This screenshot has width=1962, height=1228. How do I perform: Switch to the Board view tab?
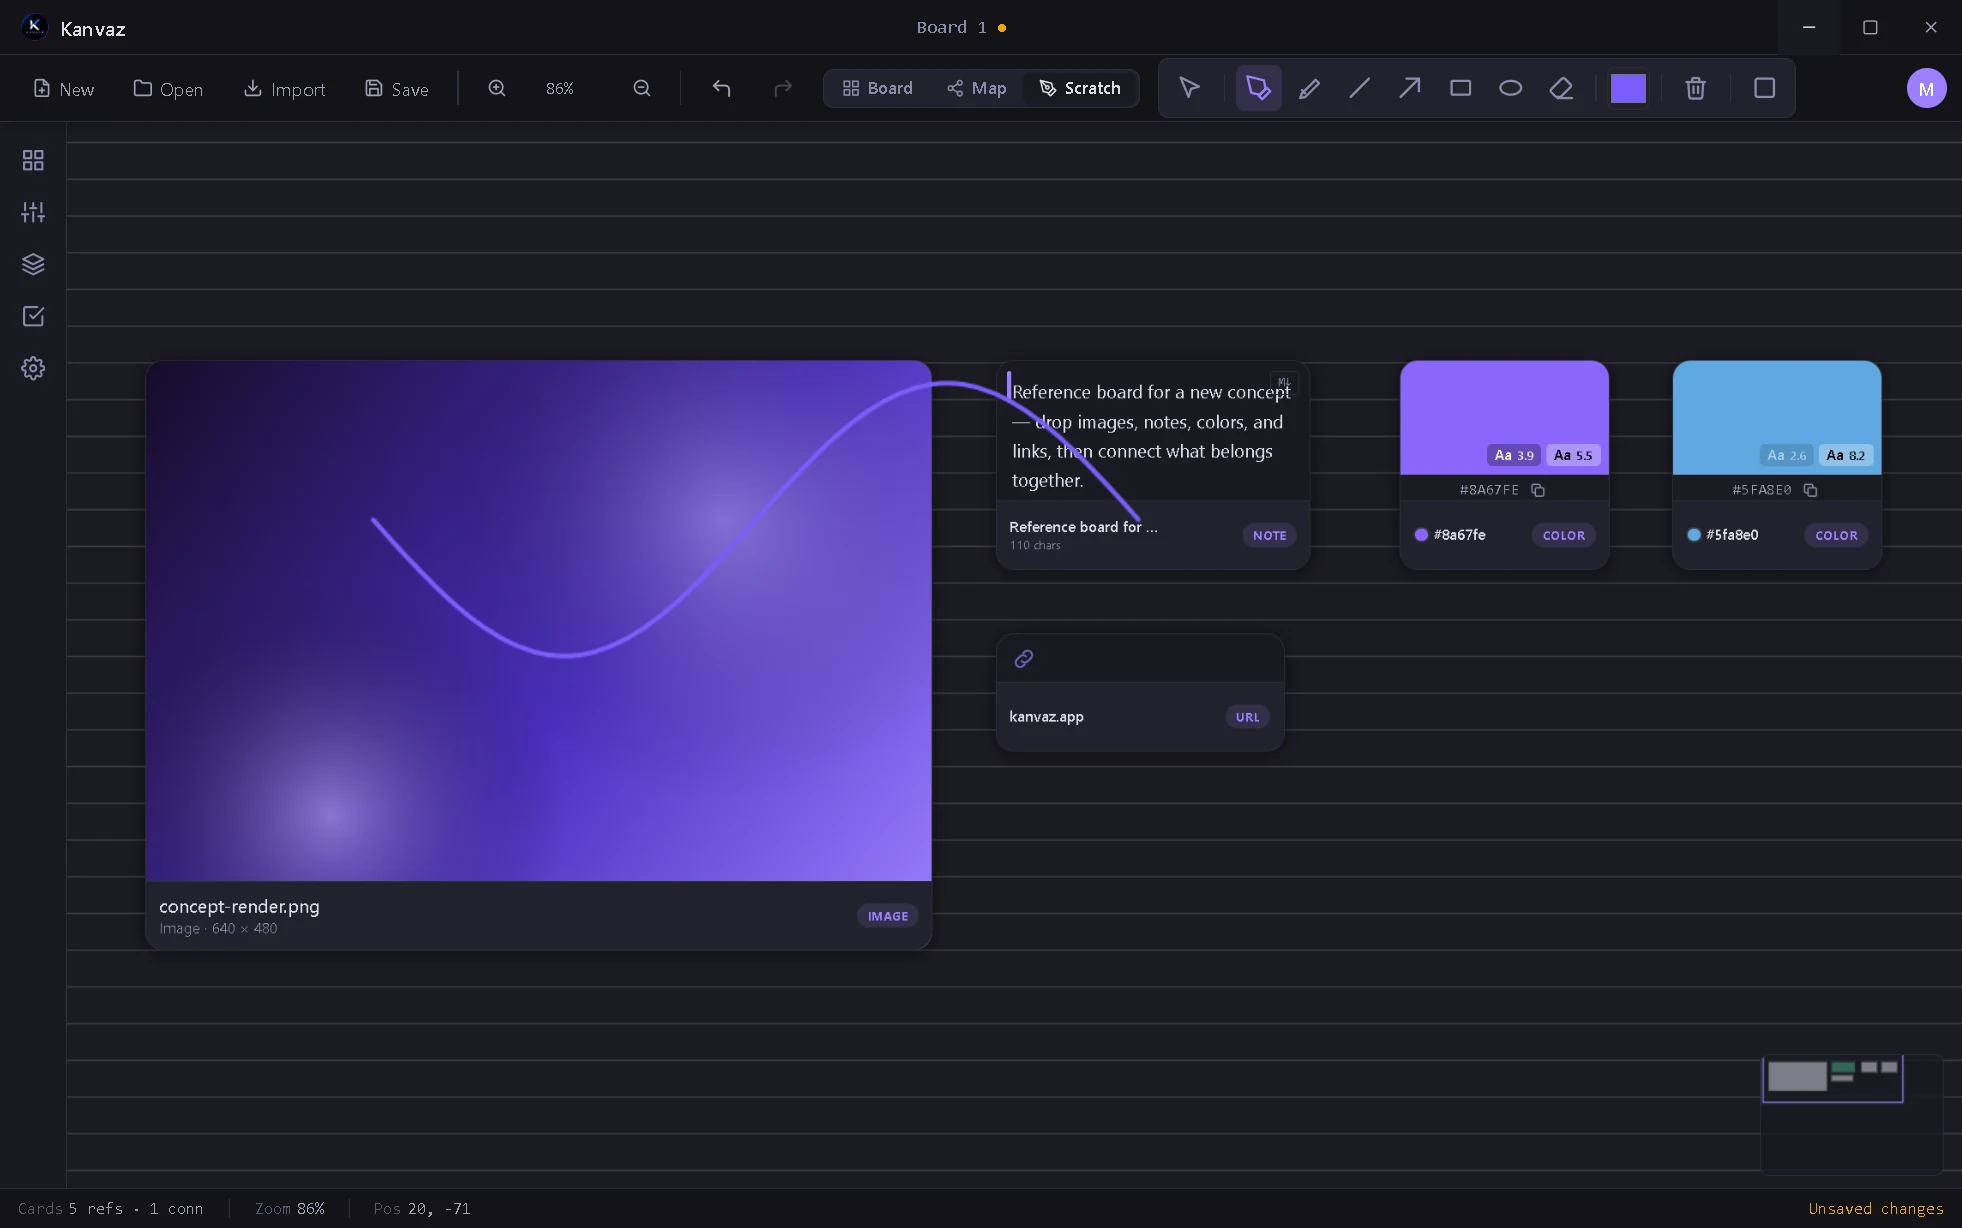(x=877, y=88)
